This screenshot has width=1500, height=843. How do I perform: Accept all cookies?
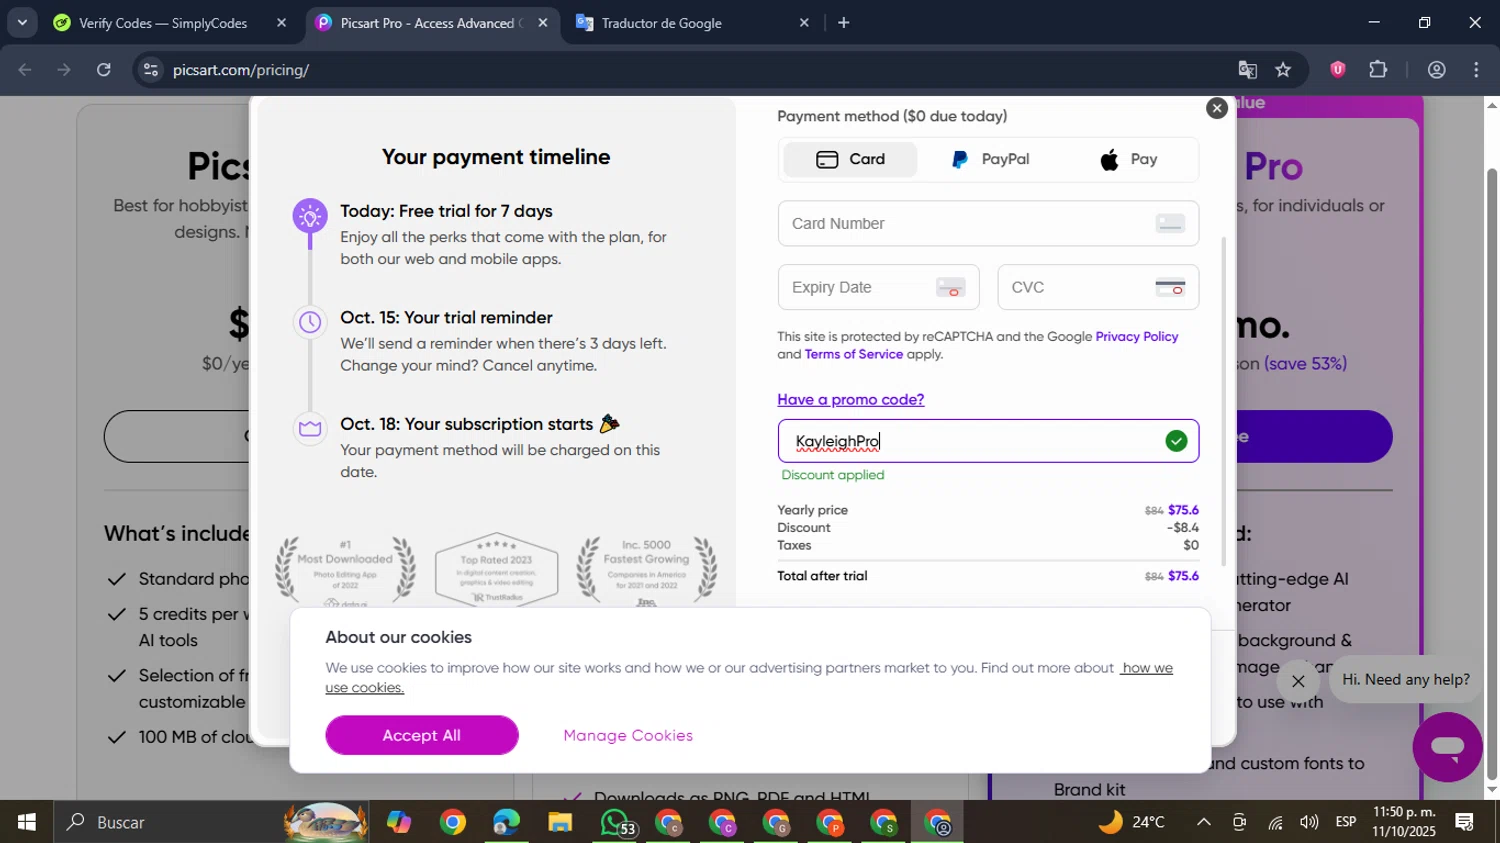coord(421,735)
